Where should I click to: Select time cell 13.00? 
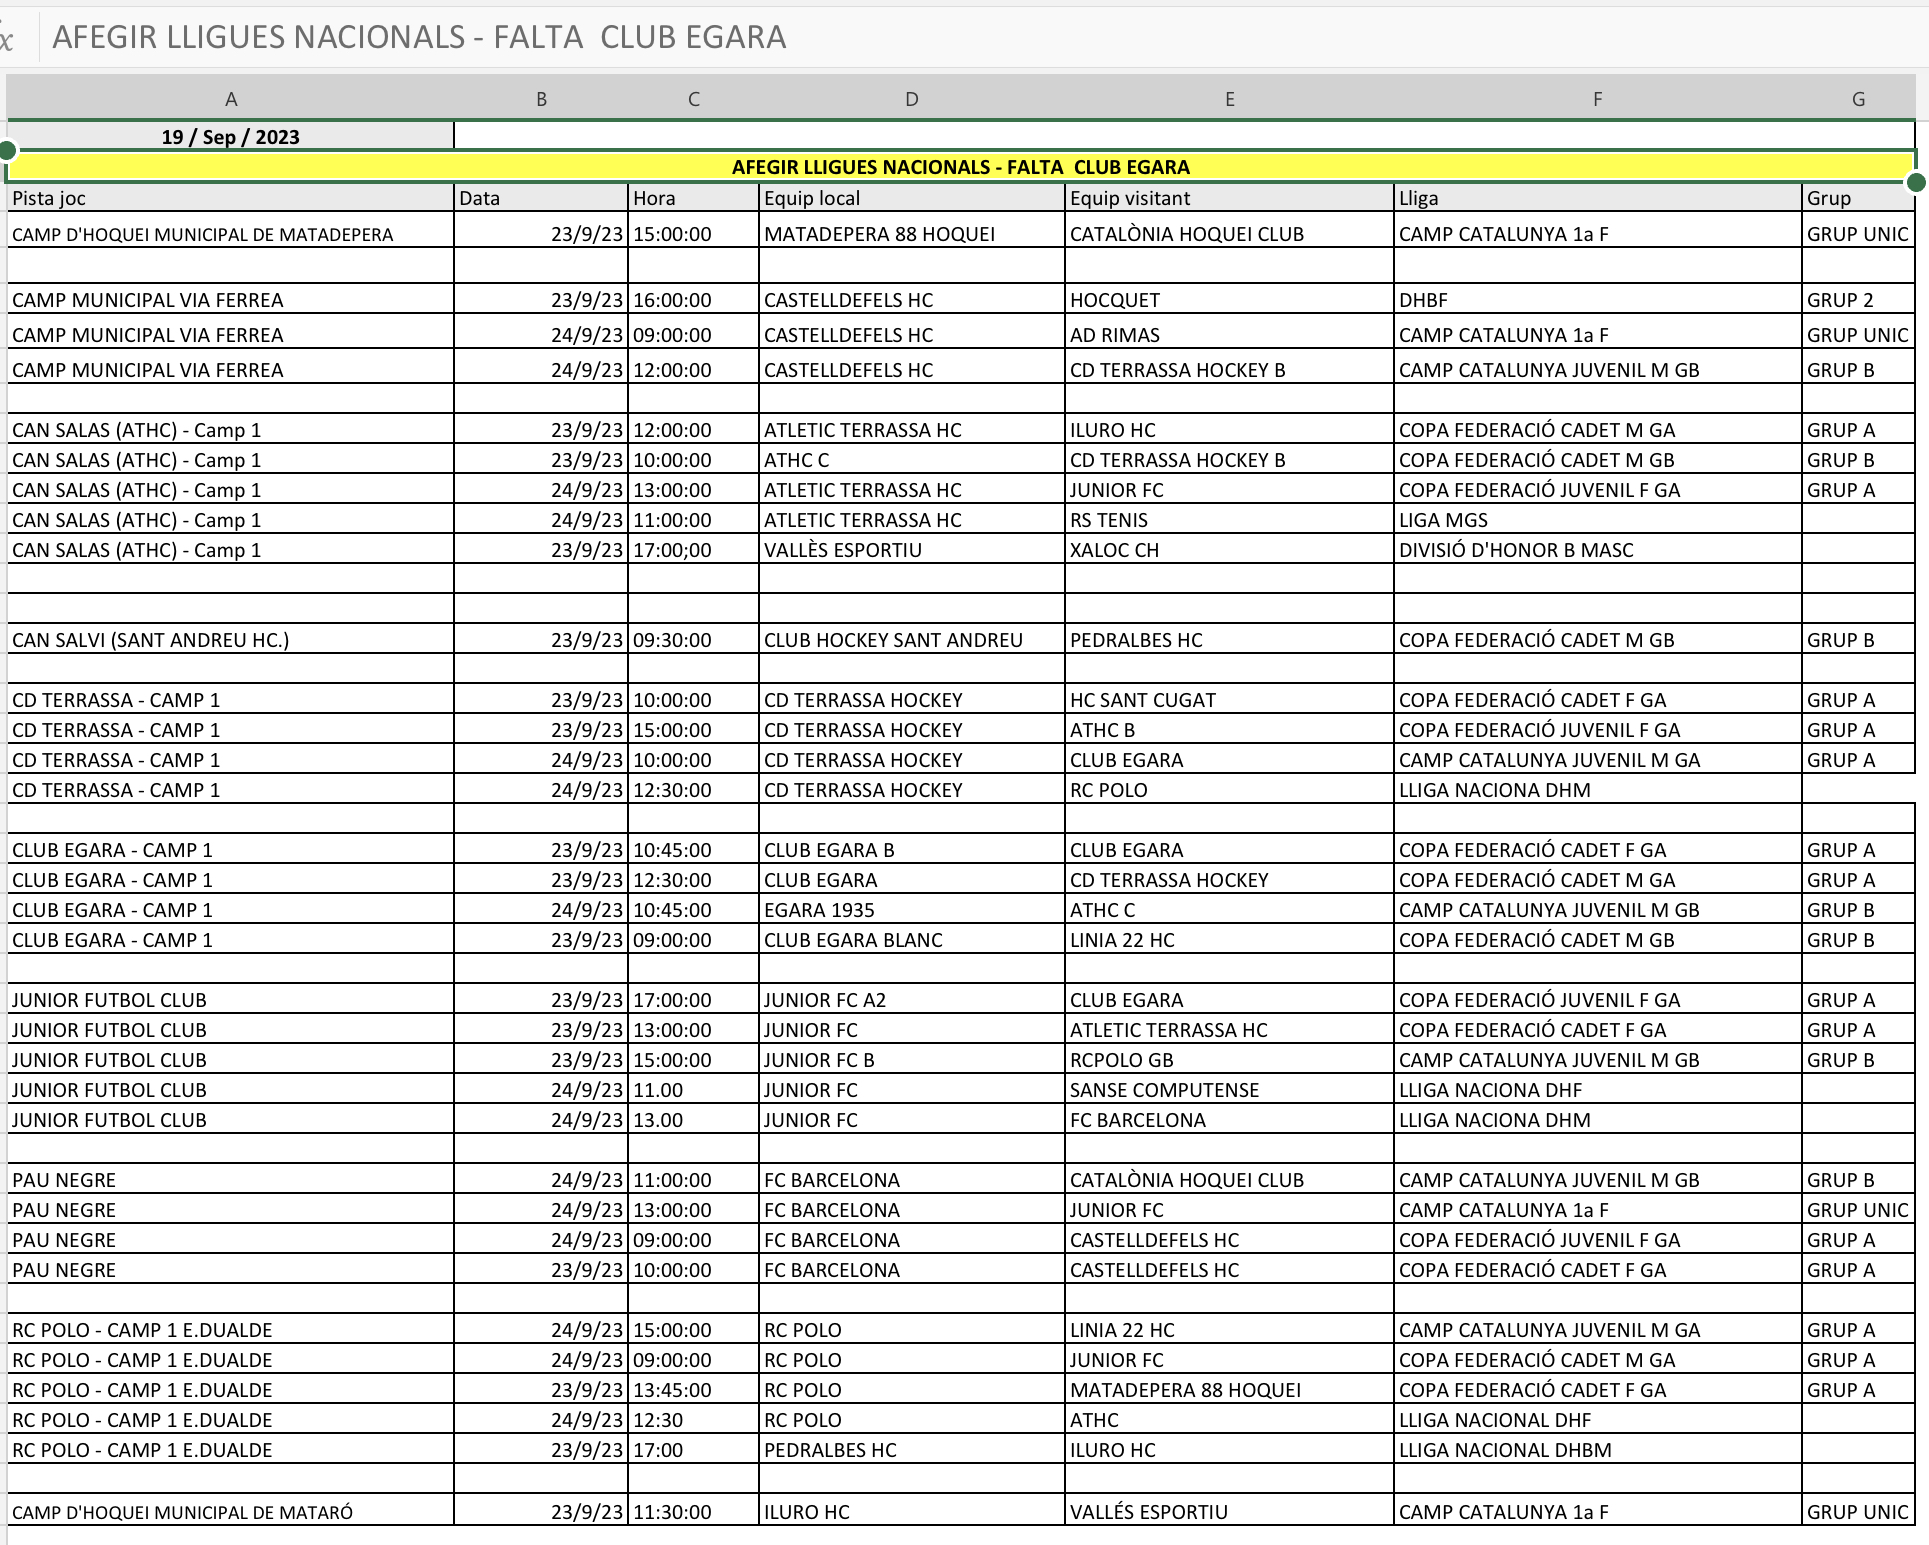coord(694,1120)
